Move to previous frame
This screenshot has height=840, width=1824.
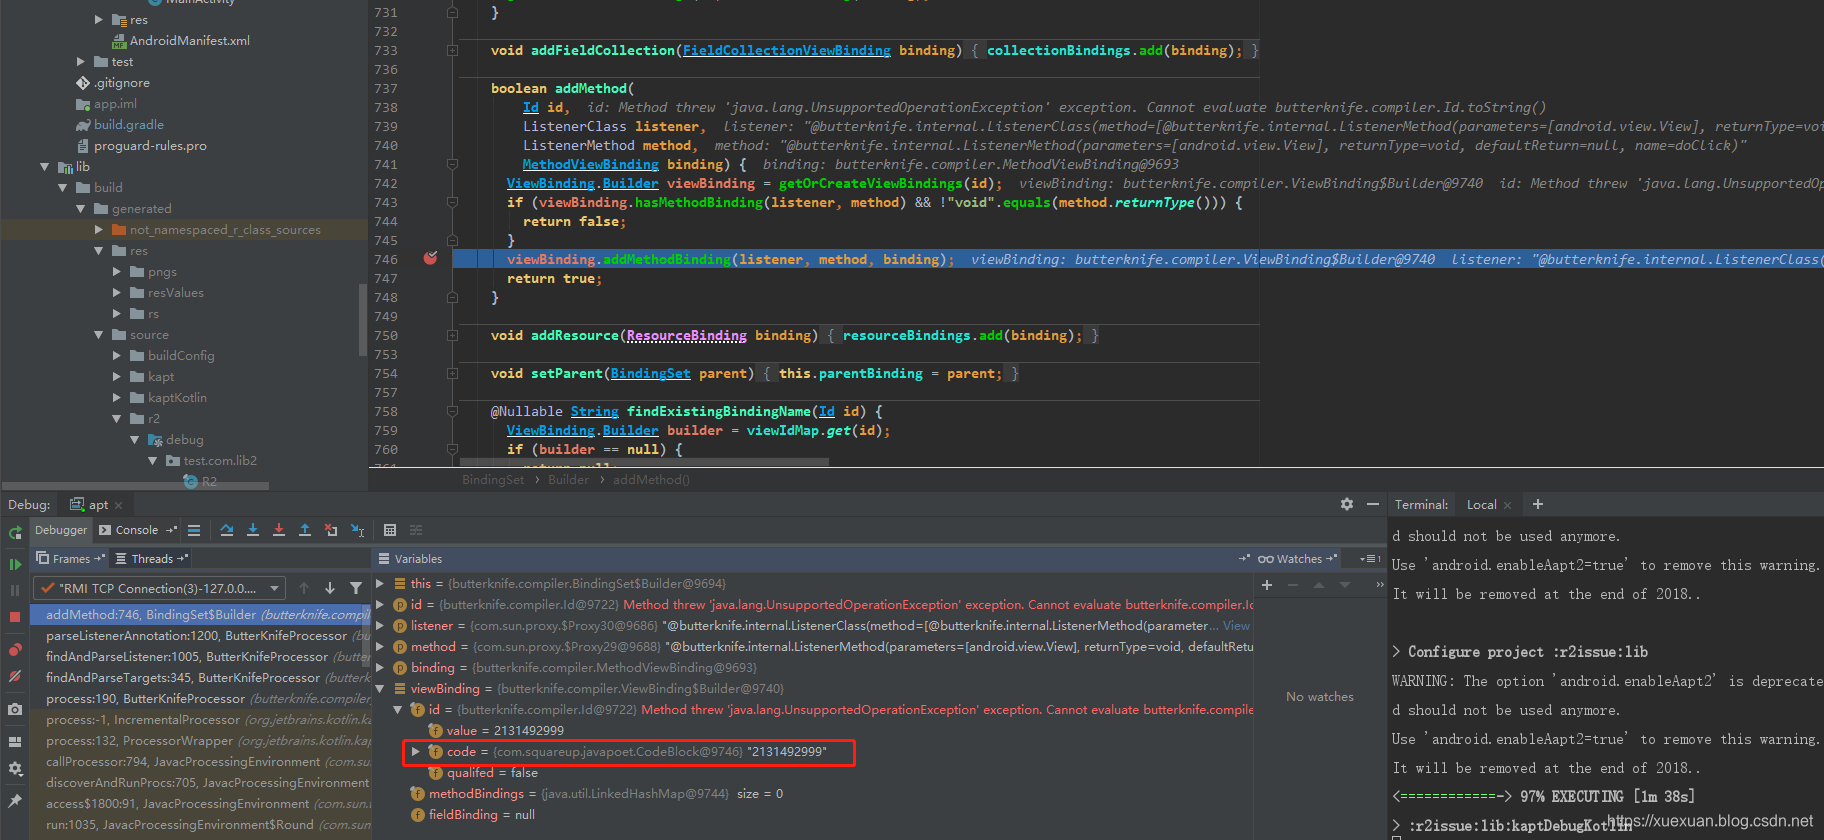[x=304, y=588]
